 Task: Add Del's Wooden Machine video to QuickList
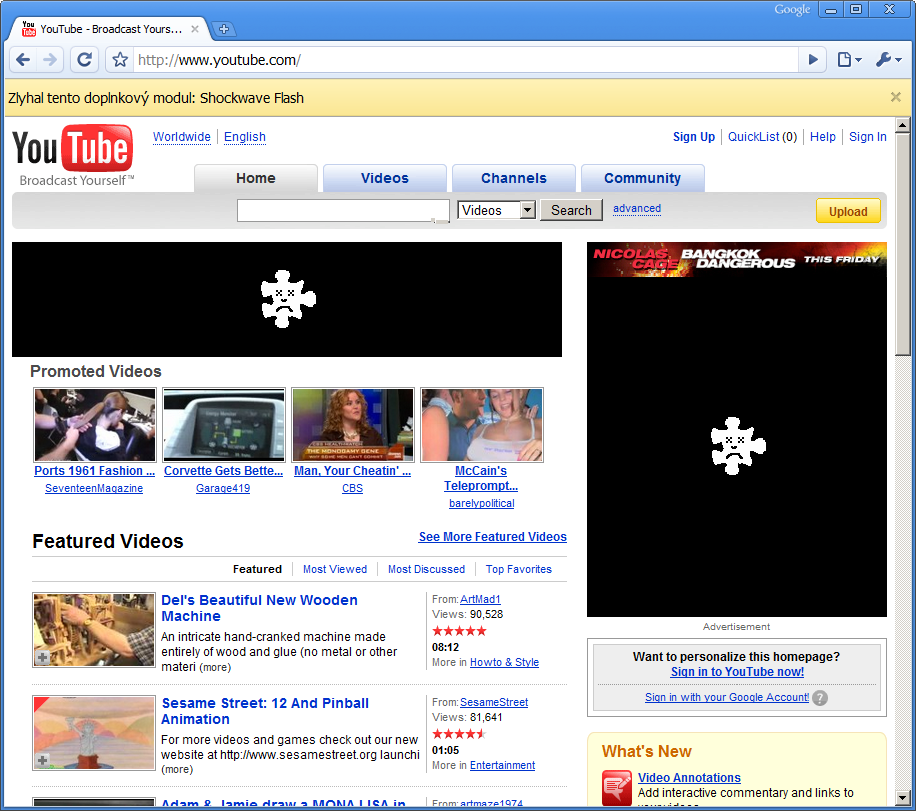coord(43,657)
